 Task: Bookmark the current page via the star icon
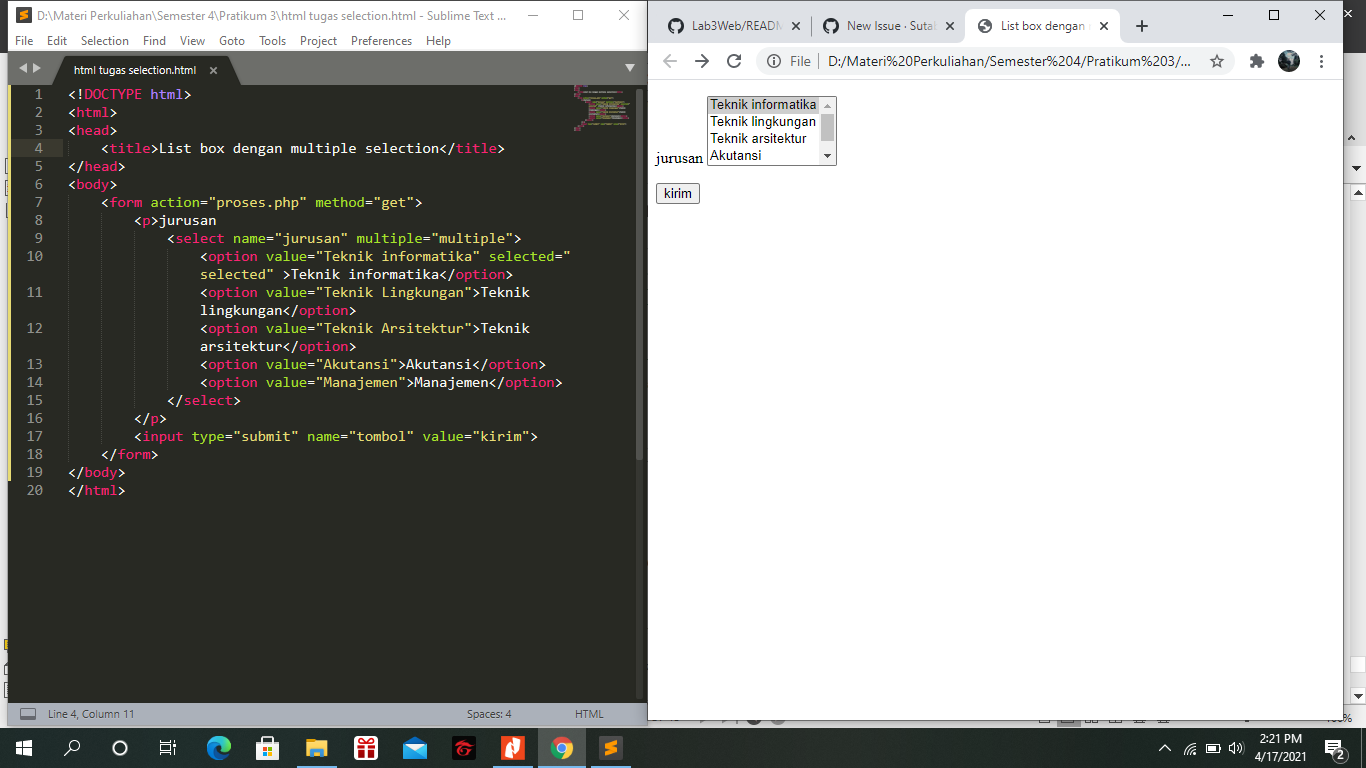(1217, 61)
